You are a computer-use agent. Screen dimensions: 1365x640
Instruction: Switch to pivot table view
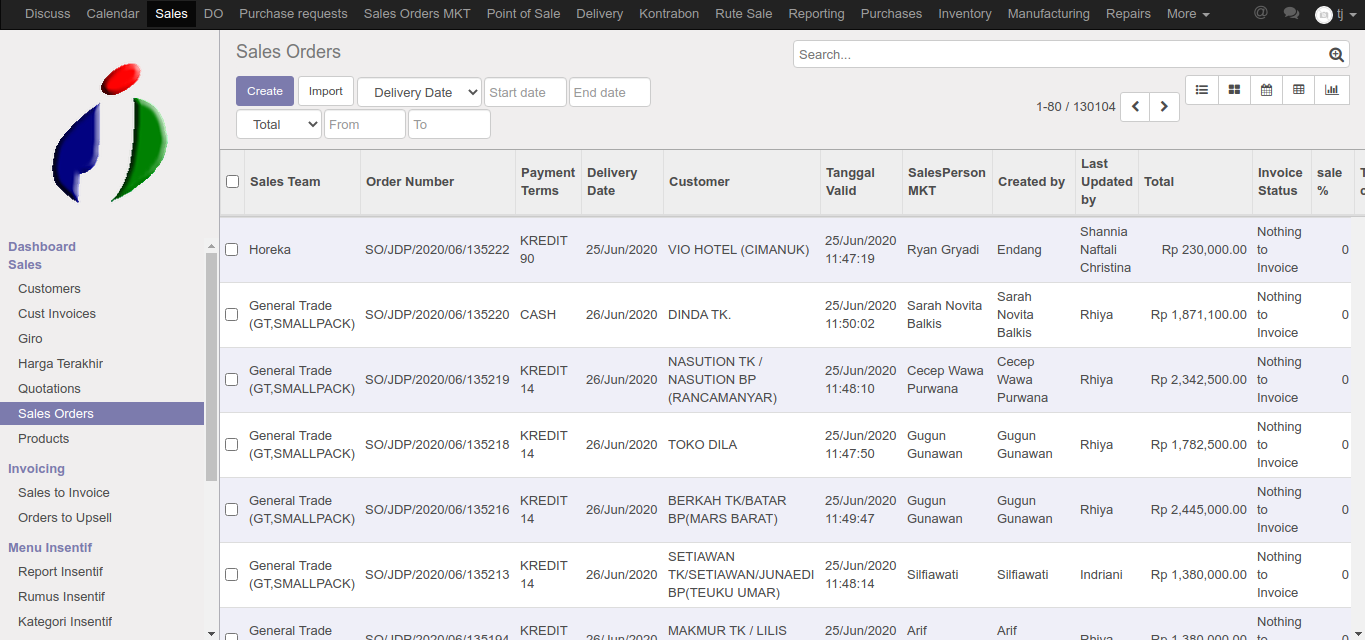pos(1298,90)
